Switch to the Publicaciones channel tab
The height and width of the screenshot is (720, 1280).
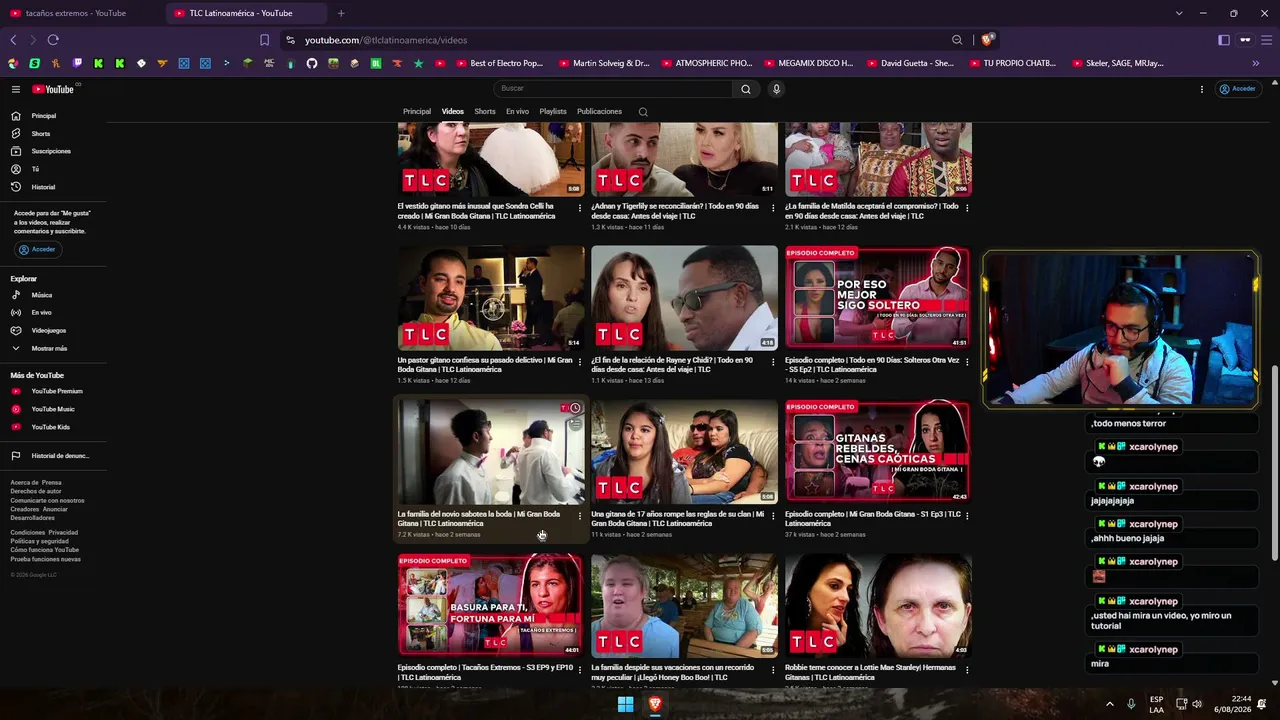(599, 112)
